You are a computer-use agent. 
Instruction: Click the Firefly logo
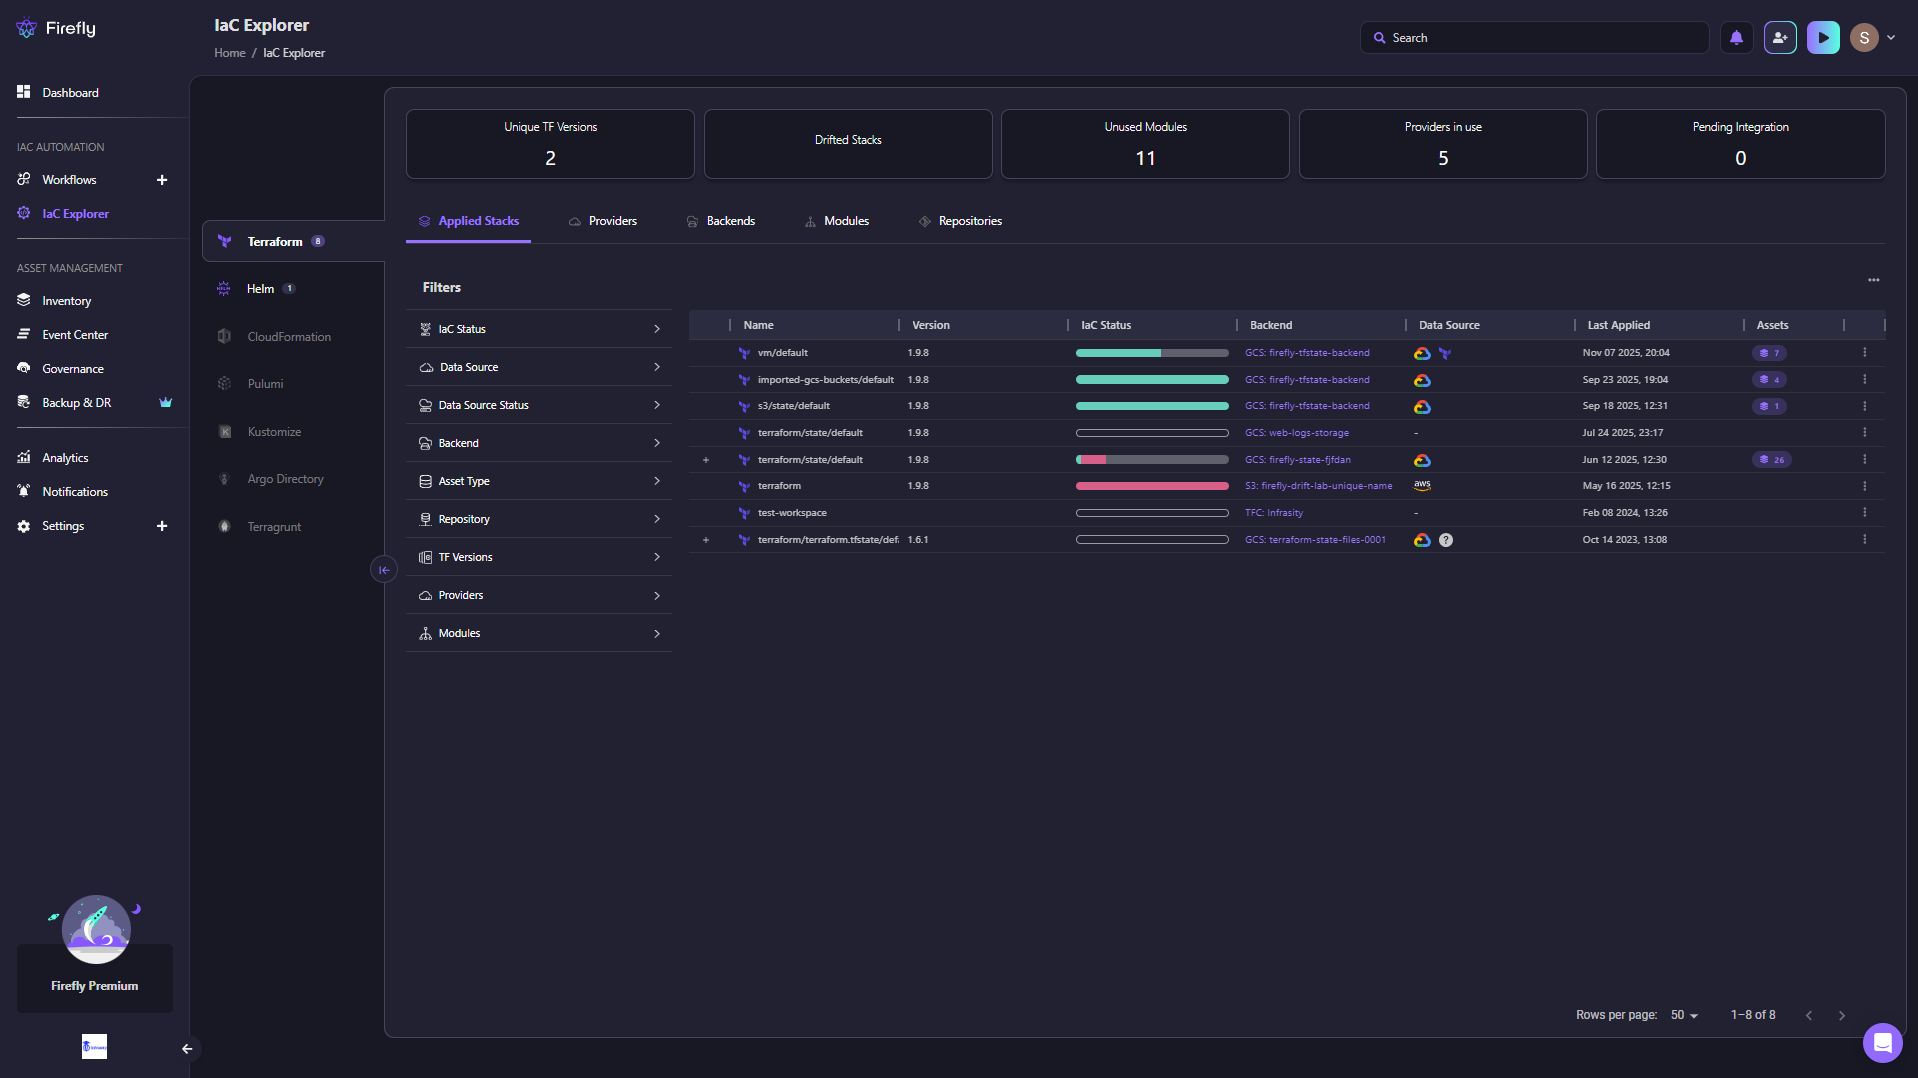point(56,28)
